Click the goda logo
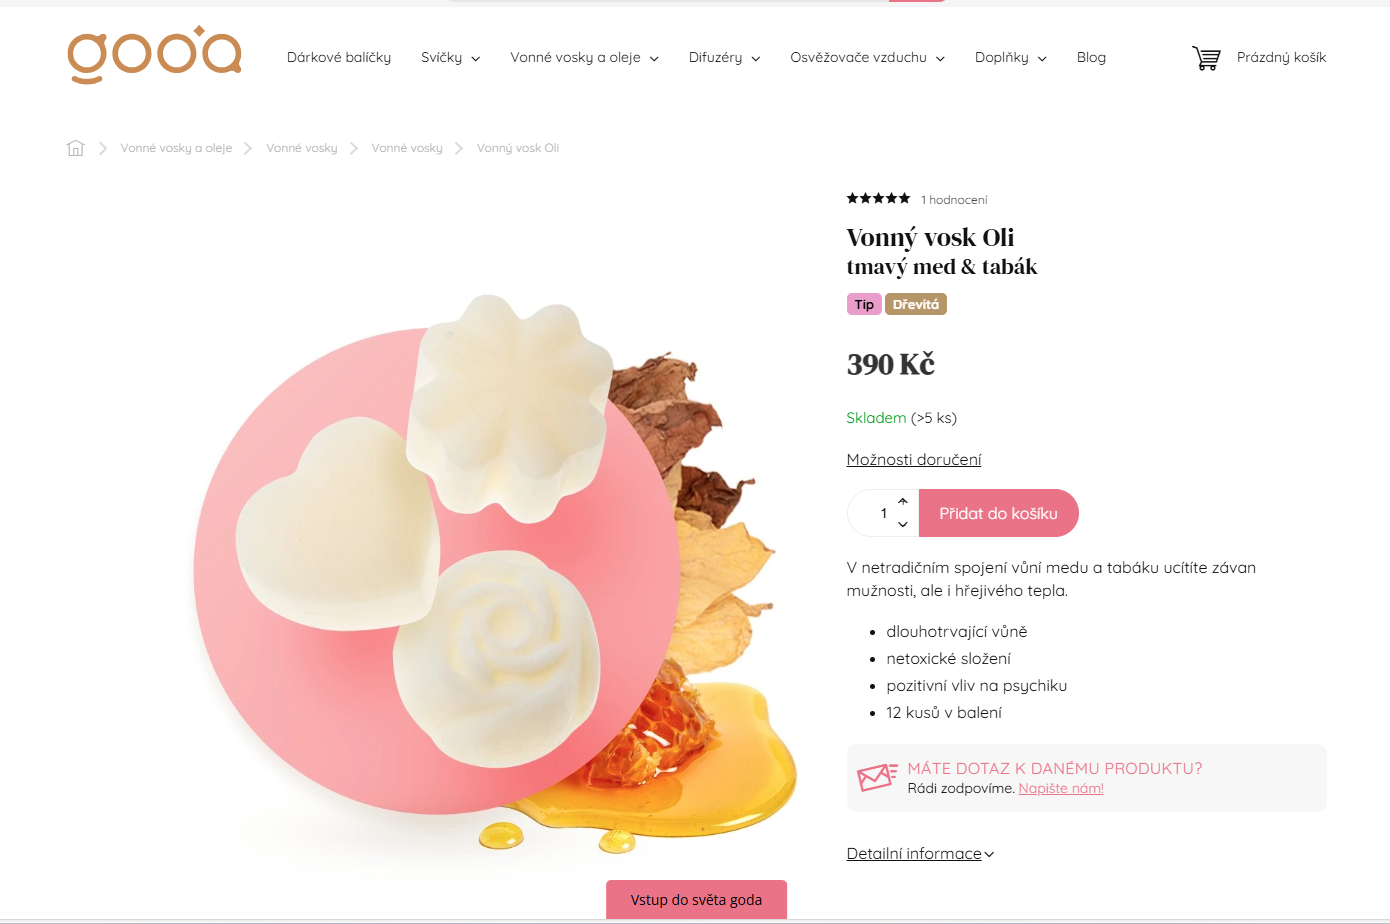 tap(155, 55)
